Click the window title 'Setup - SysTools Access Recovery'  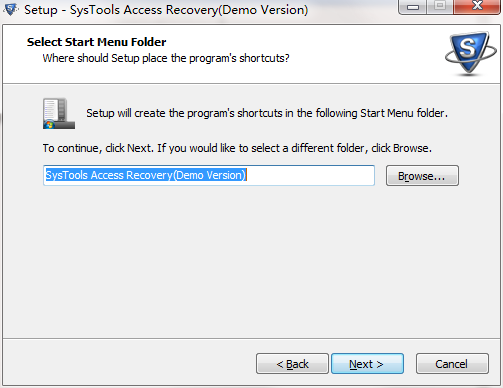pyautogui.click(x=166, y=10)
